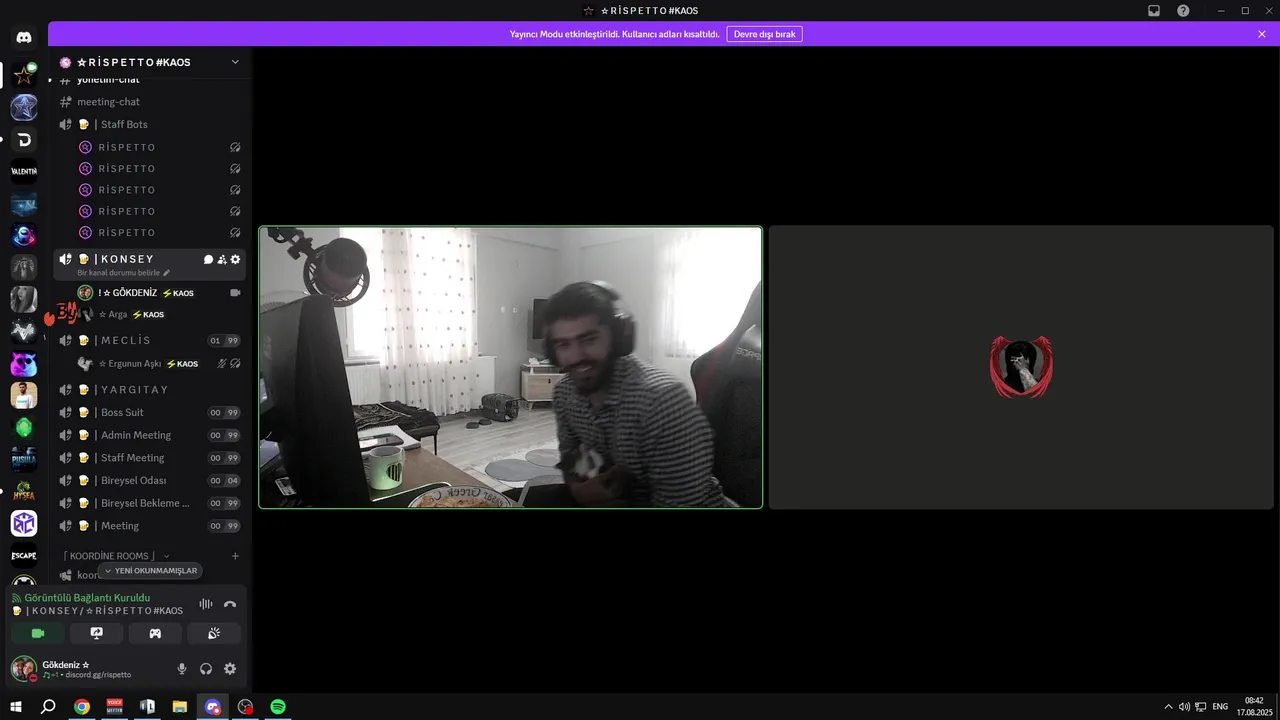Disable streamer mode with Devre dışı bırak
This screenshot has height=720, width=1280.
764,34
